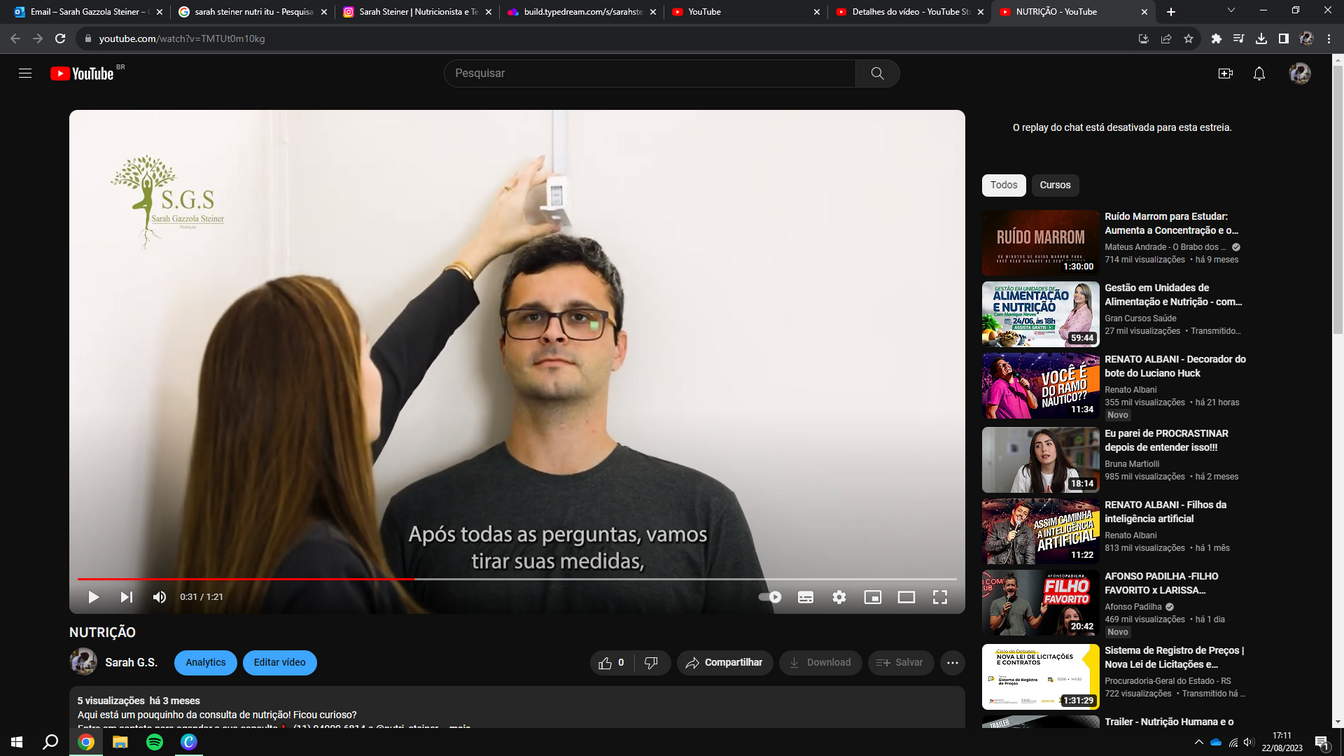Show hidden system tray icons
Screen dimensions: 1344x756
click(1198, 742)
